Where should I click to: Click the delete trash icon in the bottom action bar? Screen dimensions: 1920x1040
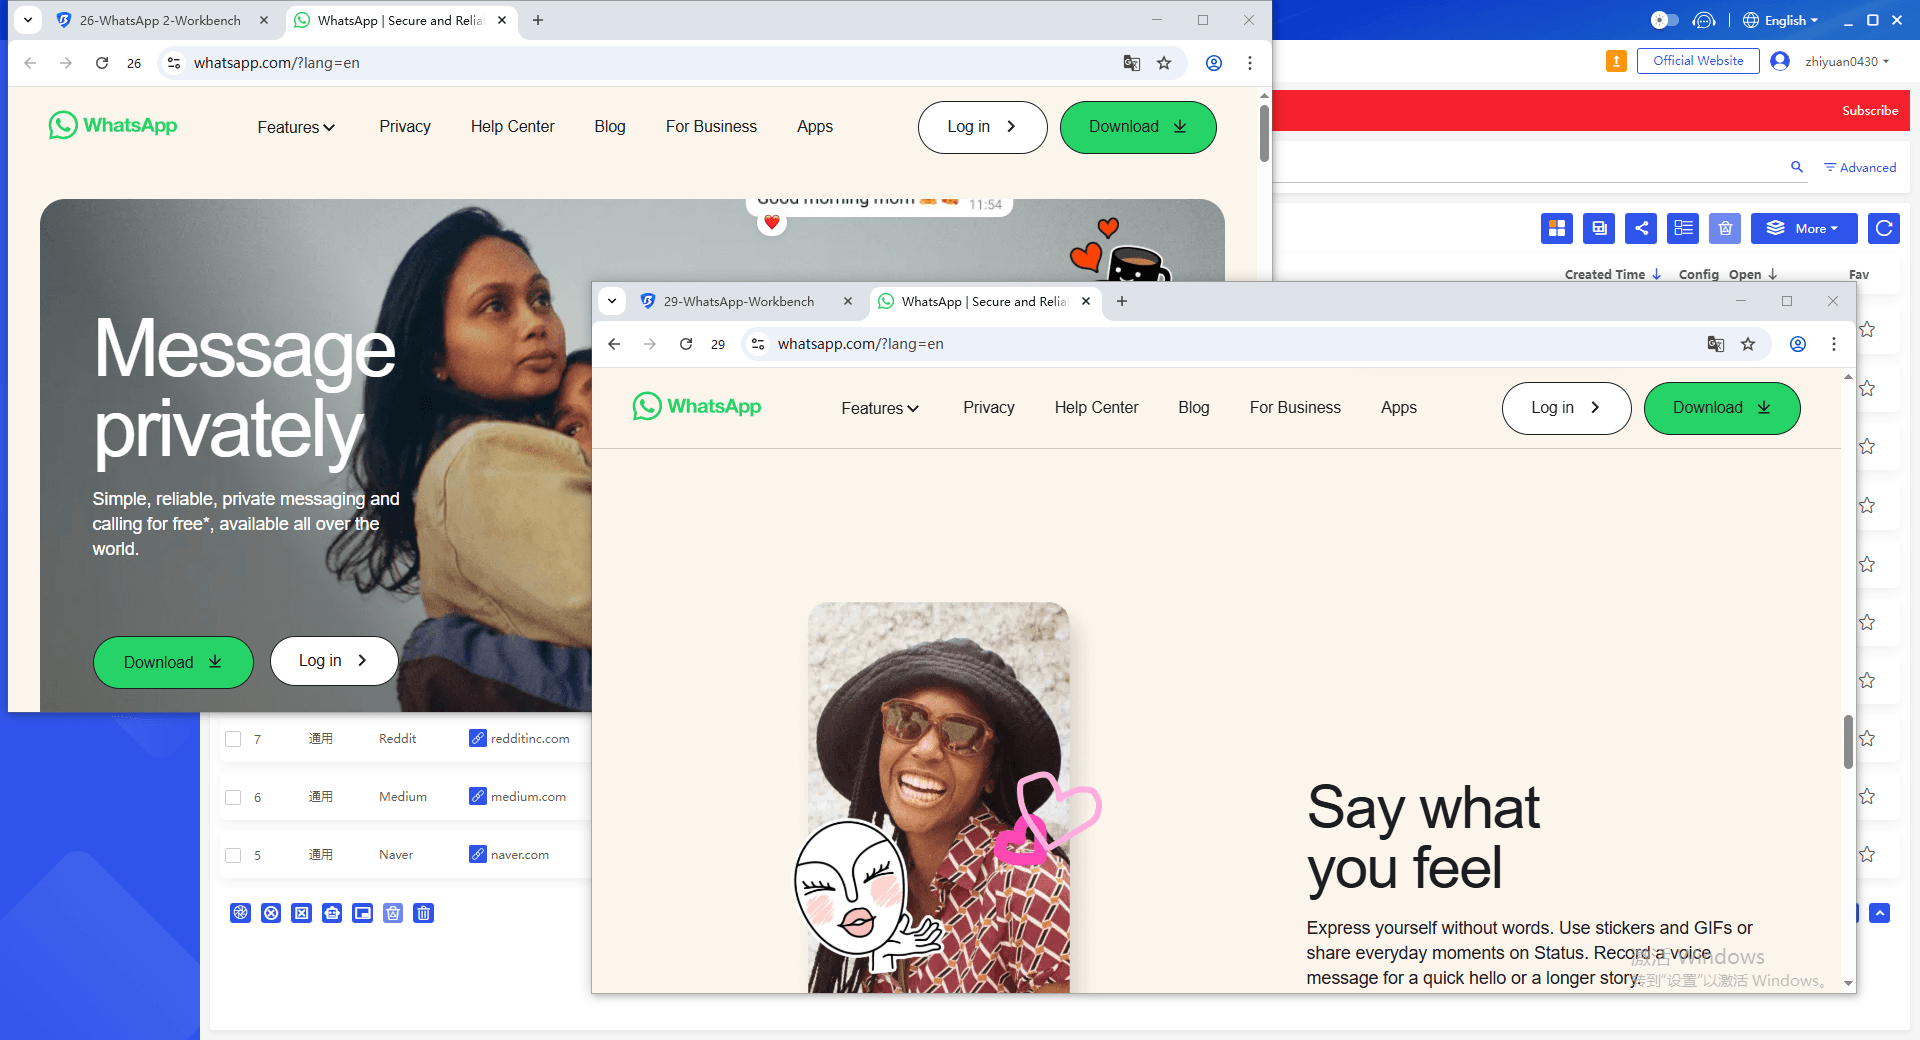pos(423,913)
